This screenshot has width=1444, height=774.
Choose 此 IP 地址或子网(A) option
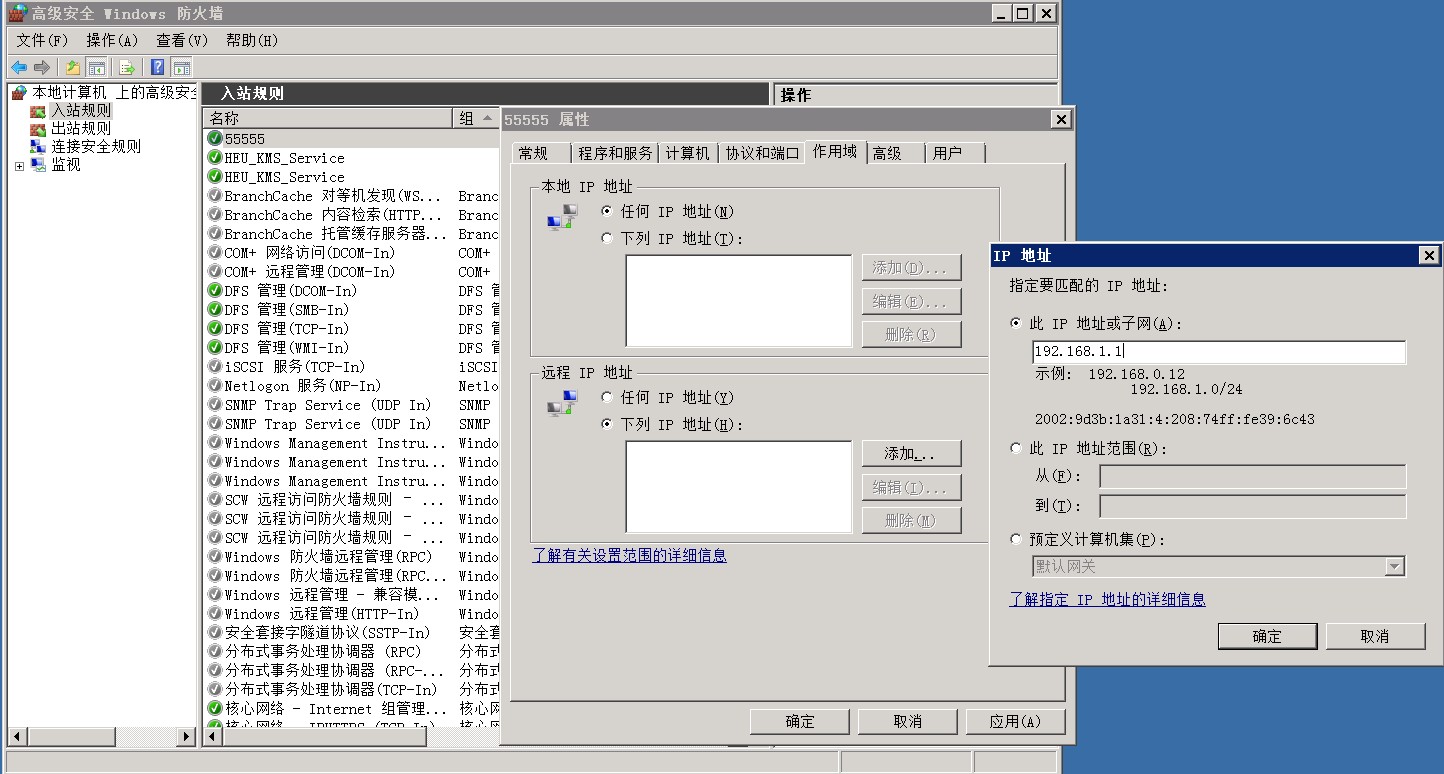click(1017, 324)
